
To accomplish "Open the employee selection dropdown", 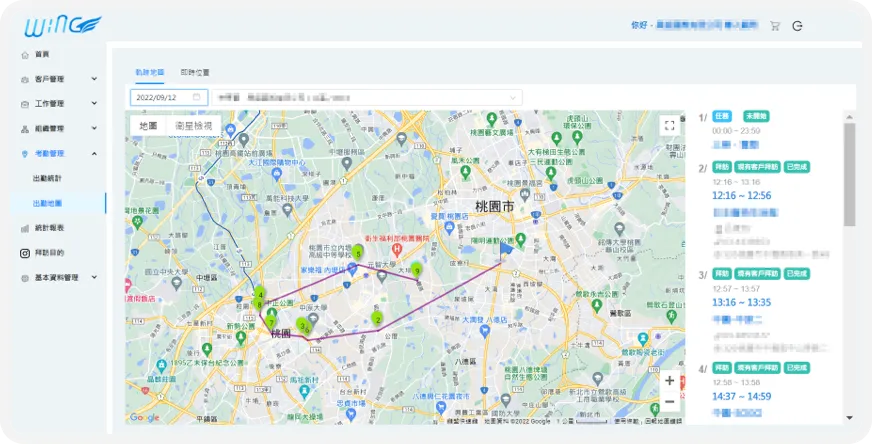I will (367, 97).
